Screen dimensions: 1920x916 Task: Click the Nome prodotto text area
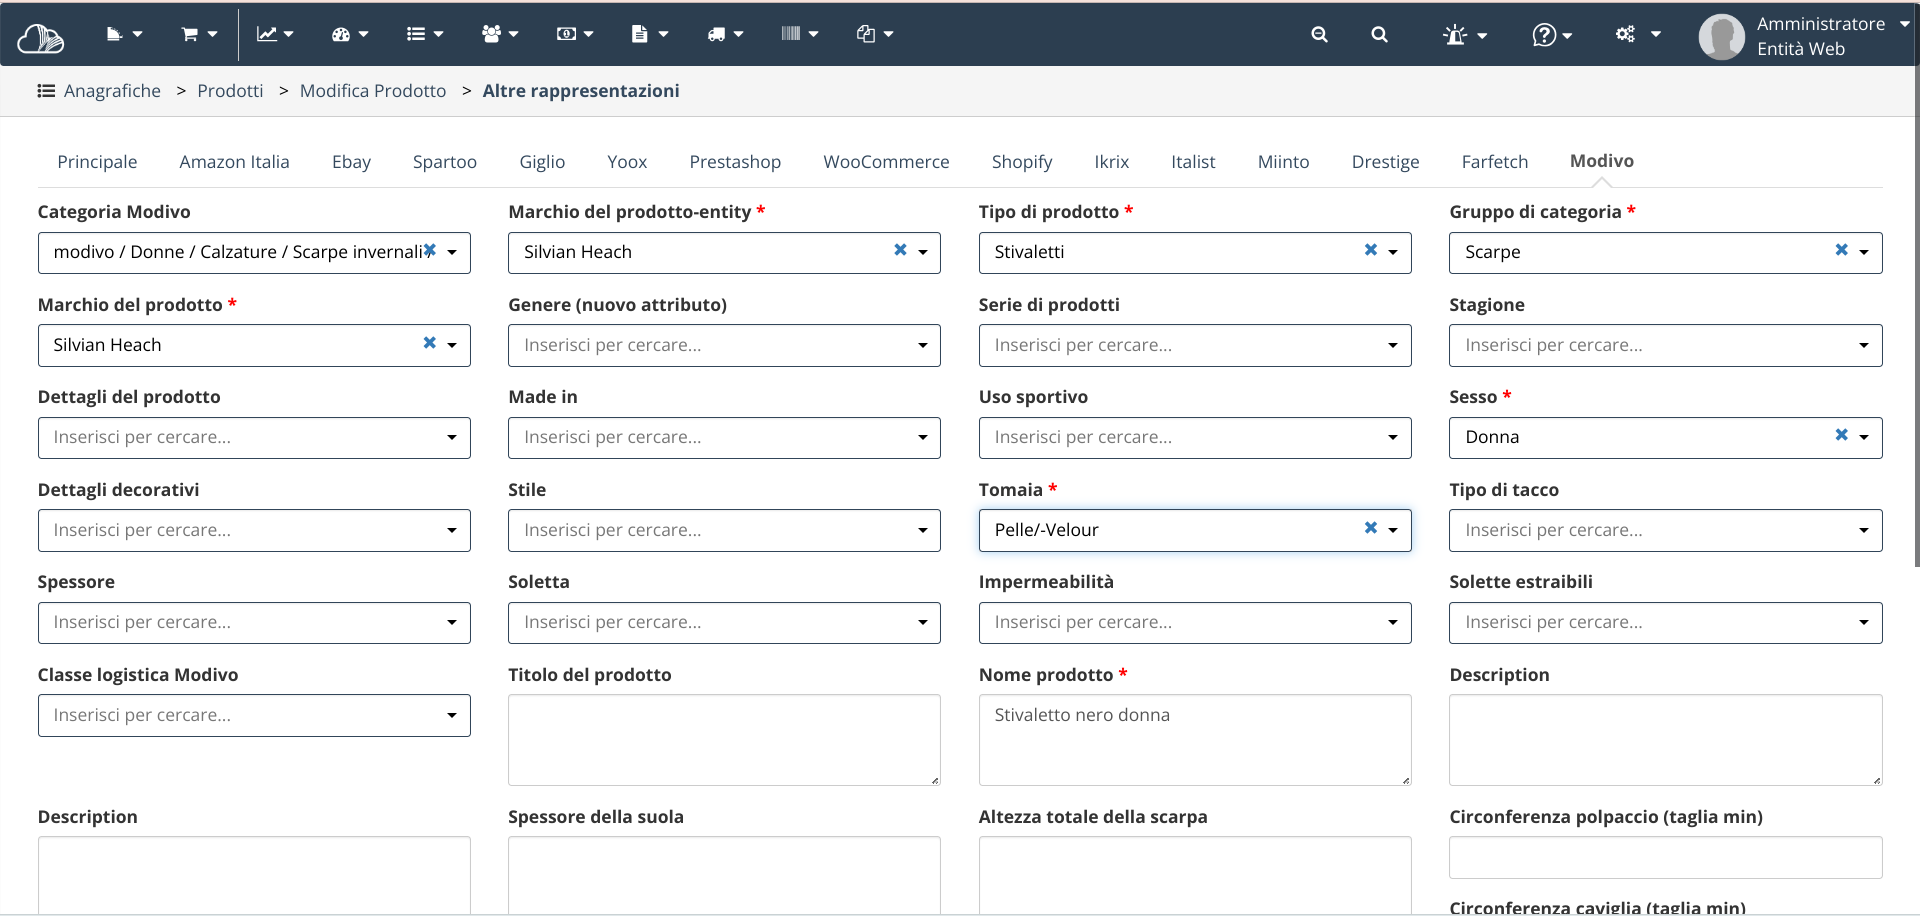coord(1195,740)
